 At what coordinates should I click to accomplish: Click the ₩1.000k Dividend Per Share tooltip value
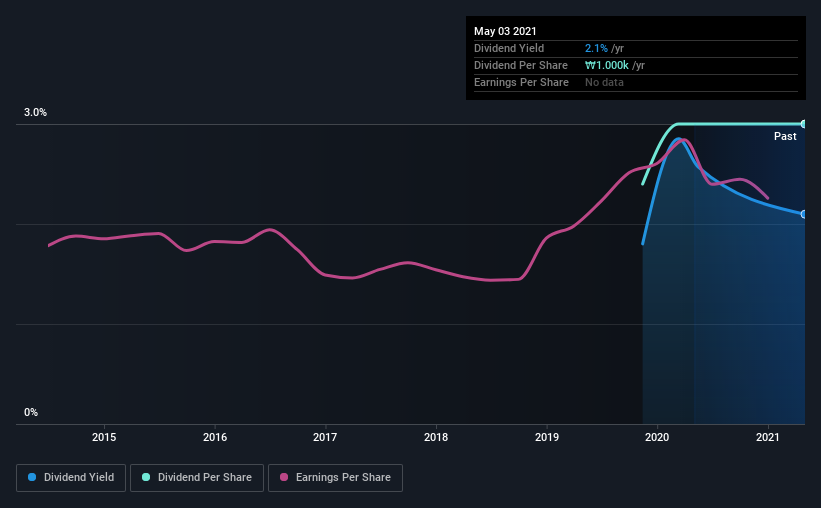point(608,65)
